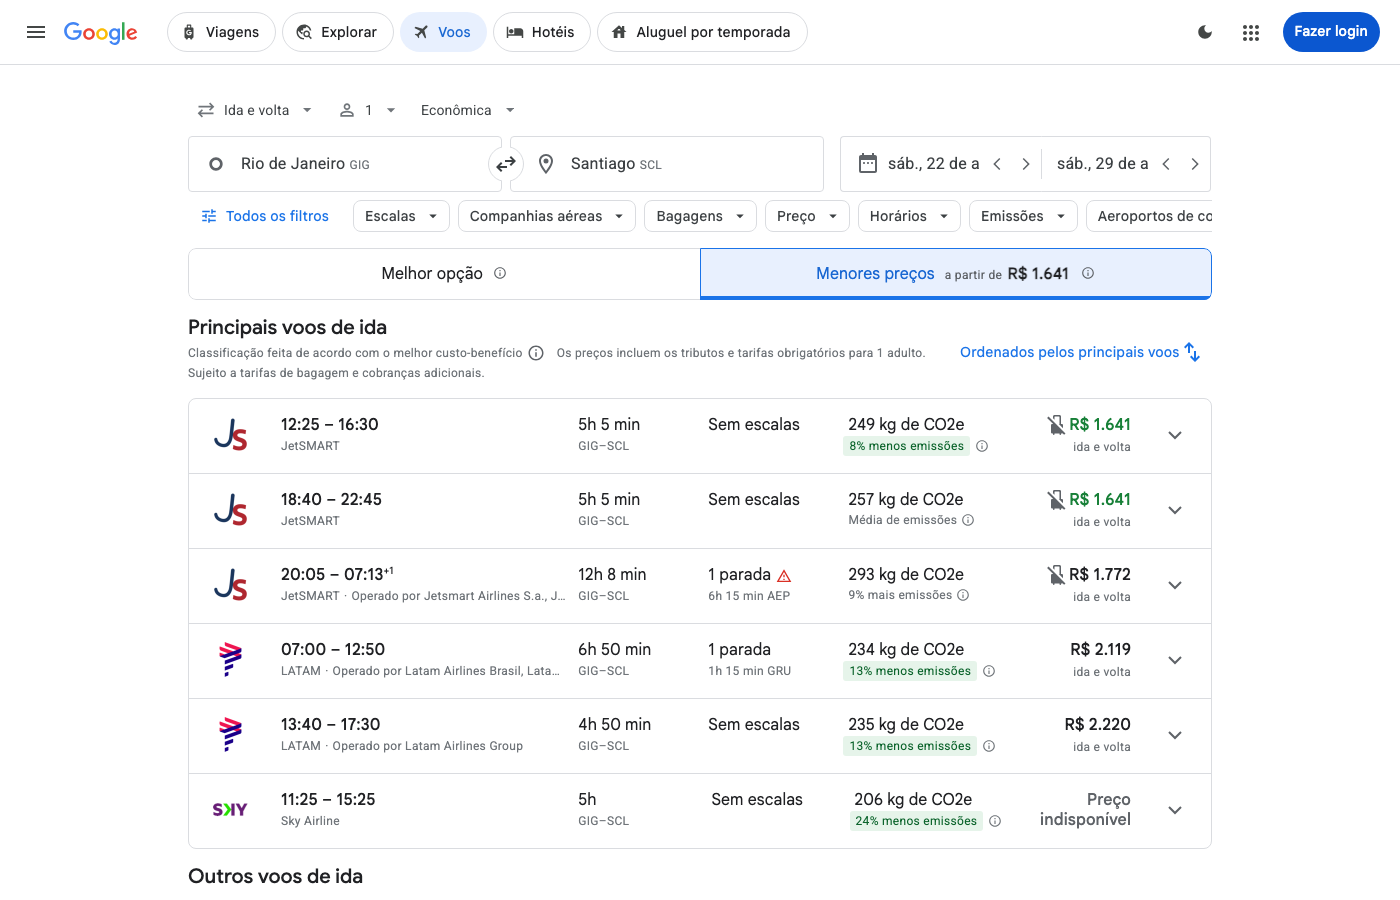Image resolution: width=1400 pixels, height=900 pixels.
Task: Open the Preço filter
Action: click(x=807, y=216)
